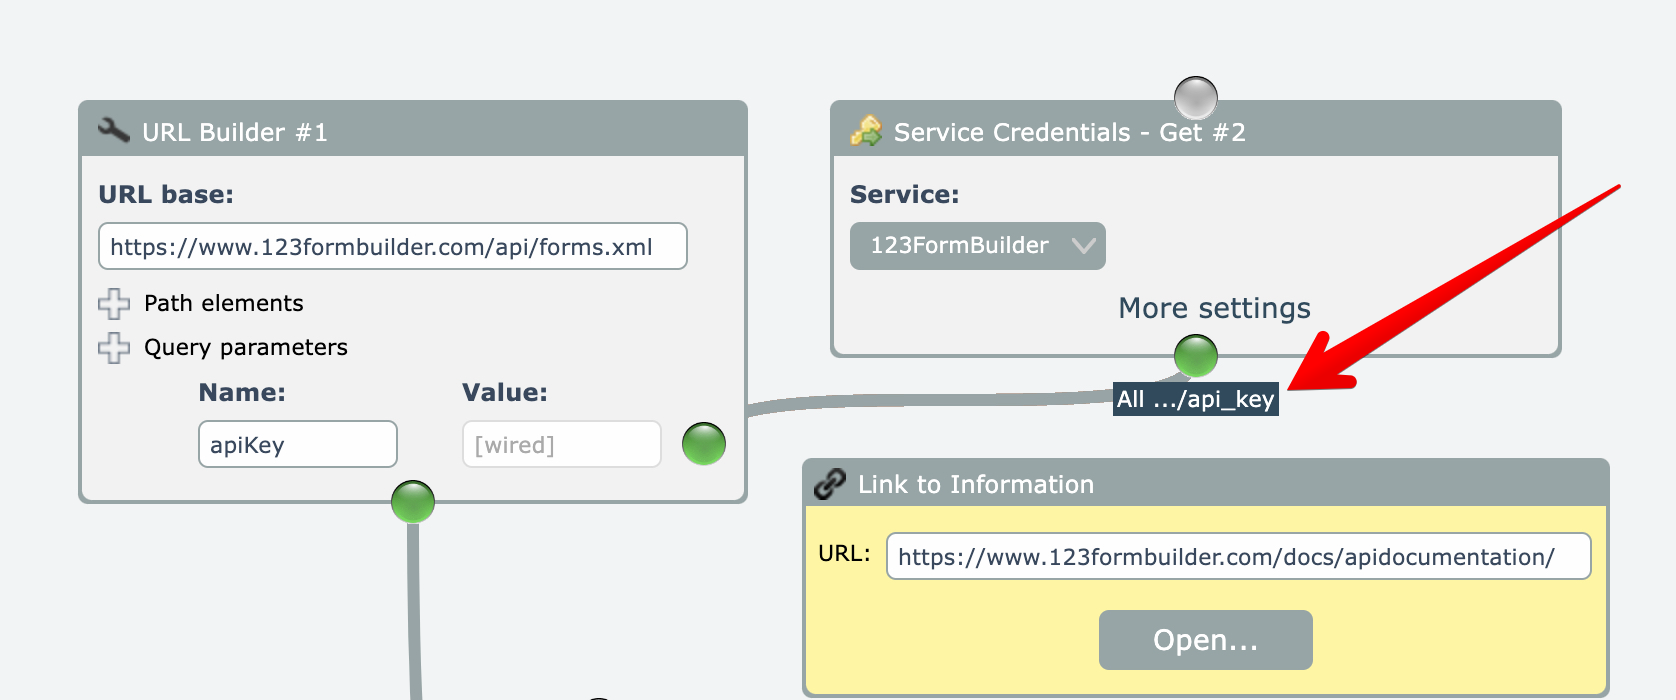Viewport: 1676px width, 700px height.
Task: Select the Service Credentials - Get #2 title
Action: [x=1069, y=133]
